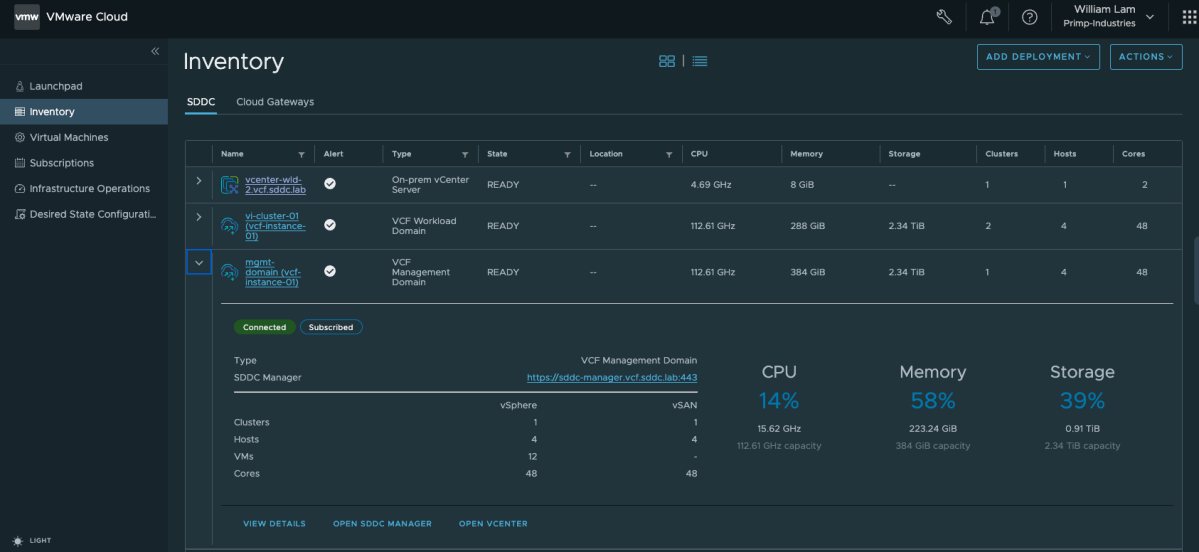Go to Launchpad in sidebar

click(56, 86)
